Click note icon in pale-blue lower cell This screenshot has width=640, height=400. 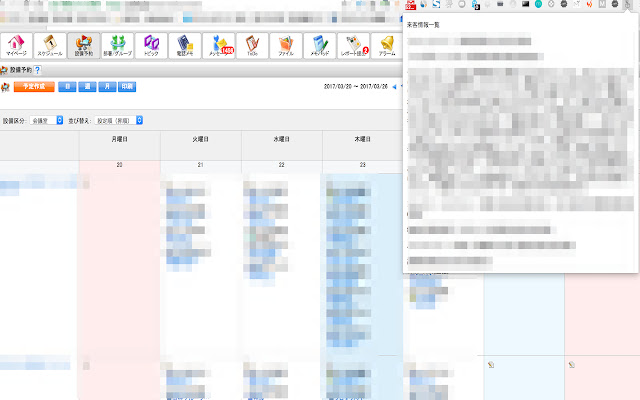coord(491,364)
